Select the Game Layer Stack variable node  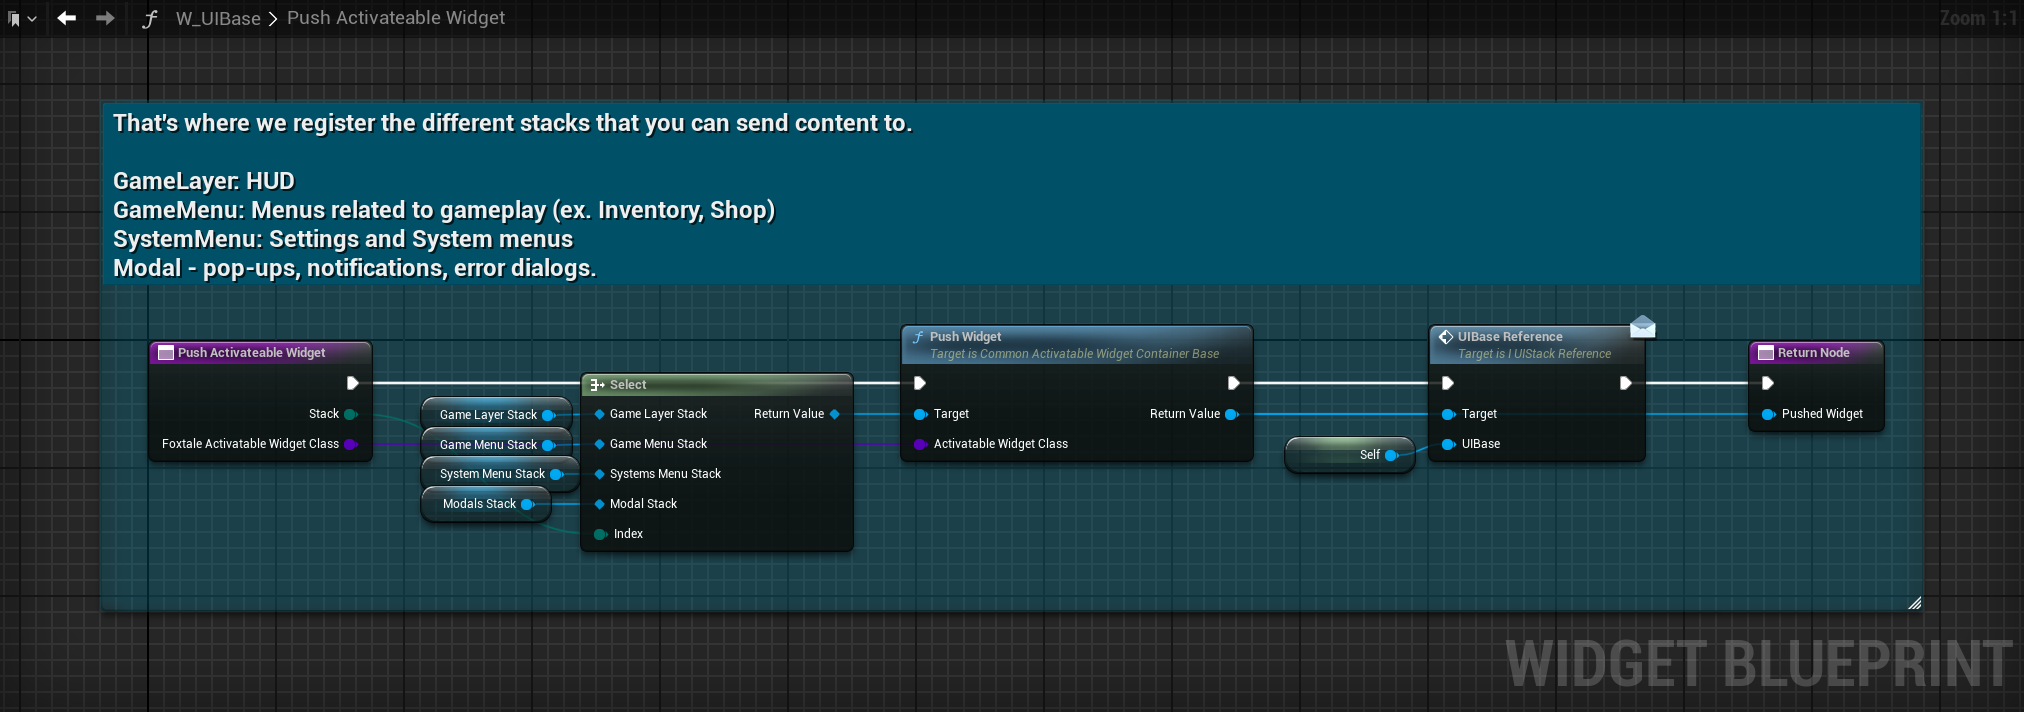click(488, 414)
